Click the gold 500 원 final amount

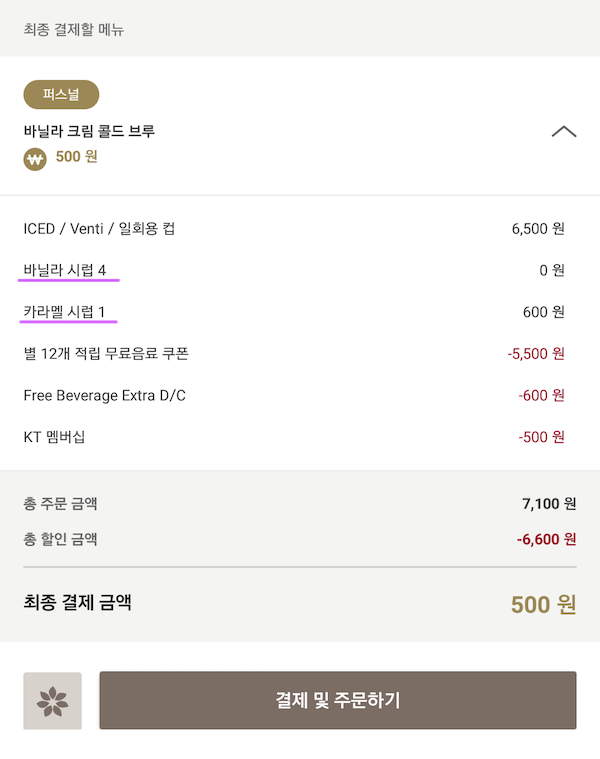pyautogui.click(x=543, y=605)
